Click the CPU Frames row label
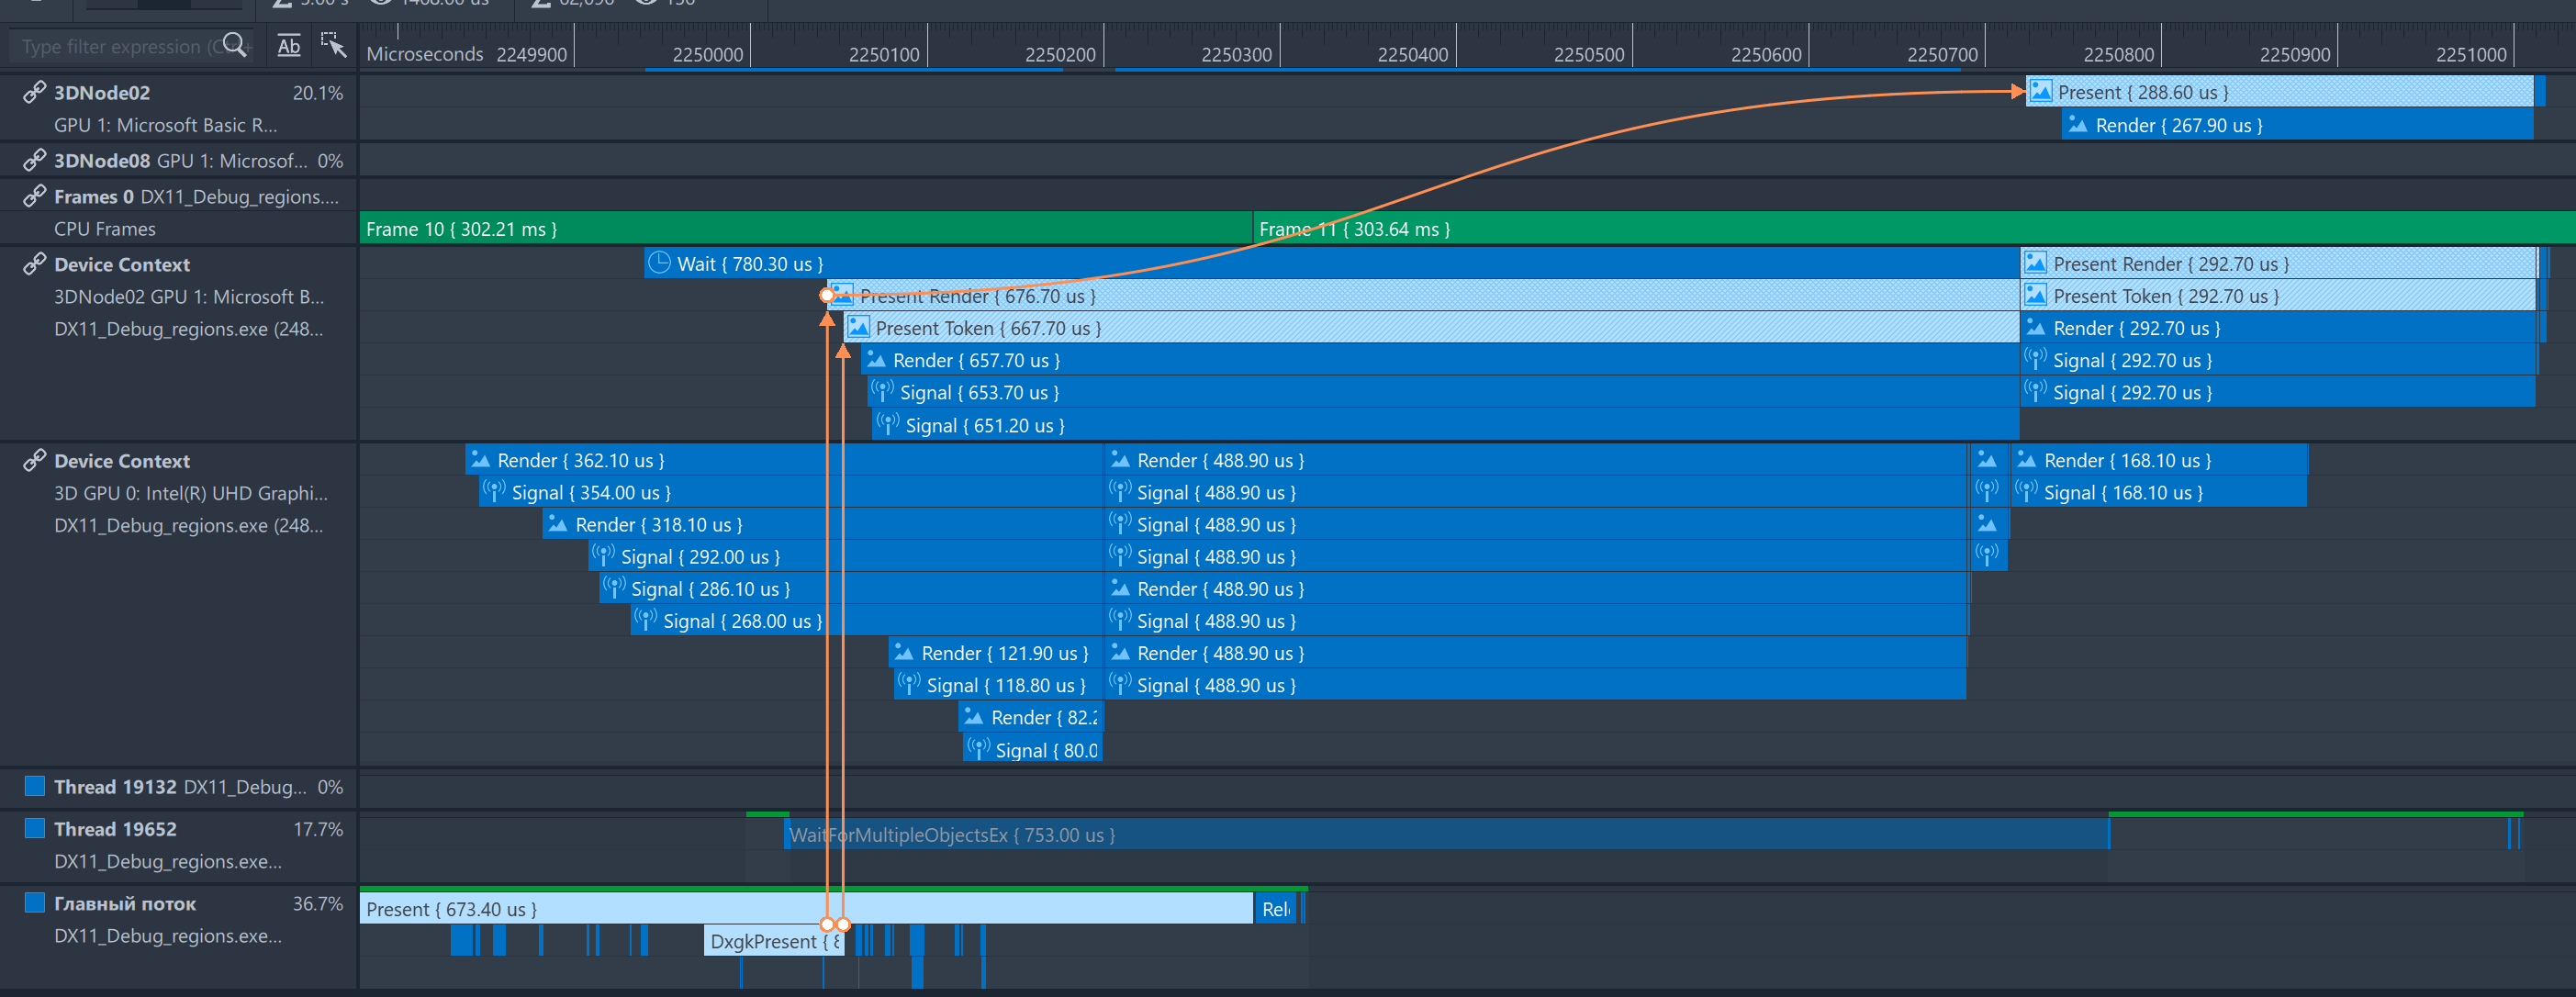Image resolution: width=2576 pixels, height=997 pixels. 105,229
